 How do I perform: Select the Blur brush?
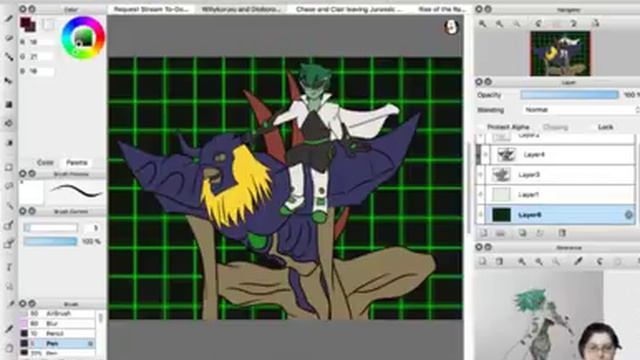pyautogui.click(x=58, y=324)
